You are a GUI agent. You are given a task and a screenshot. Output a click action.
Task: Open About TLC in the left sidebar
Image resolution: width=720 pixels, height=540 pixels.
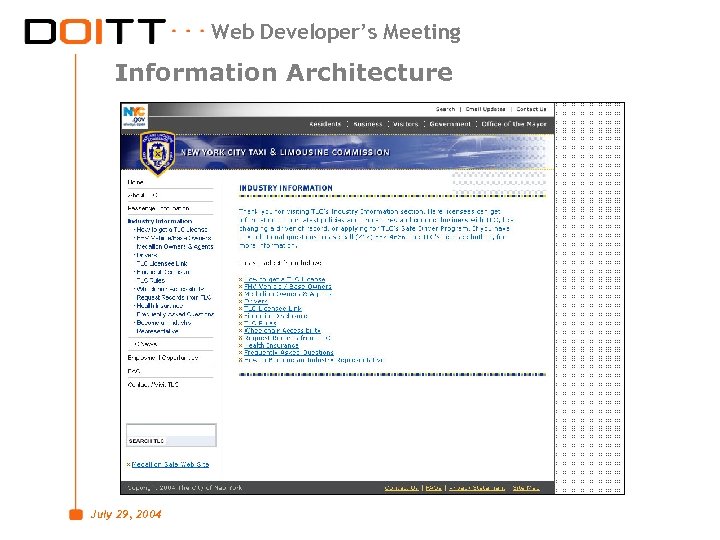142,195
